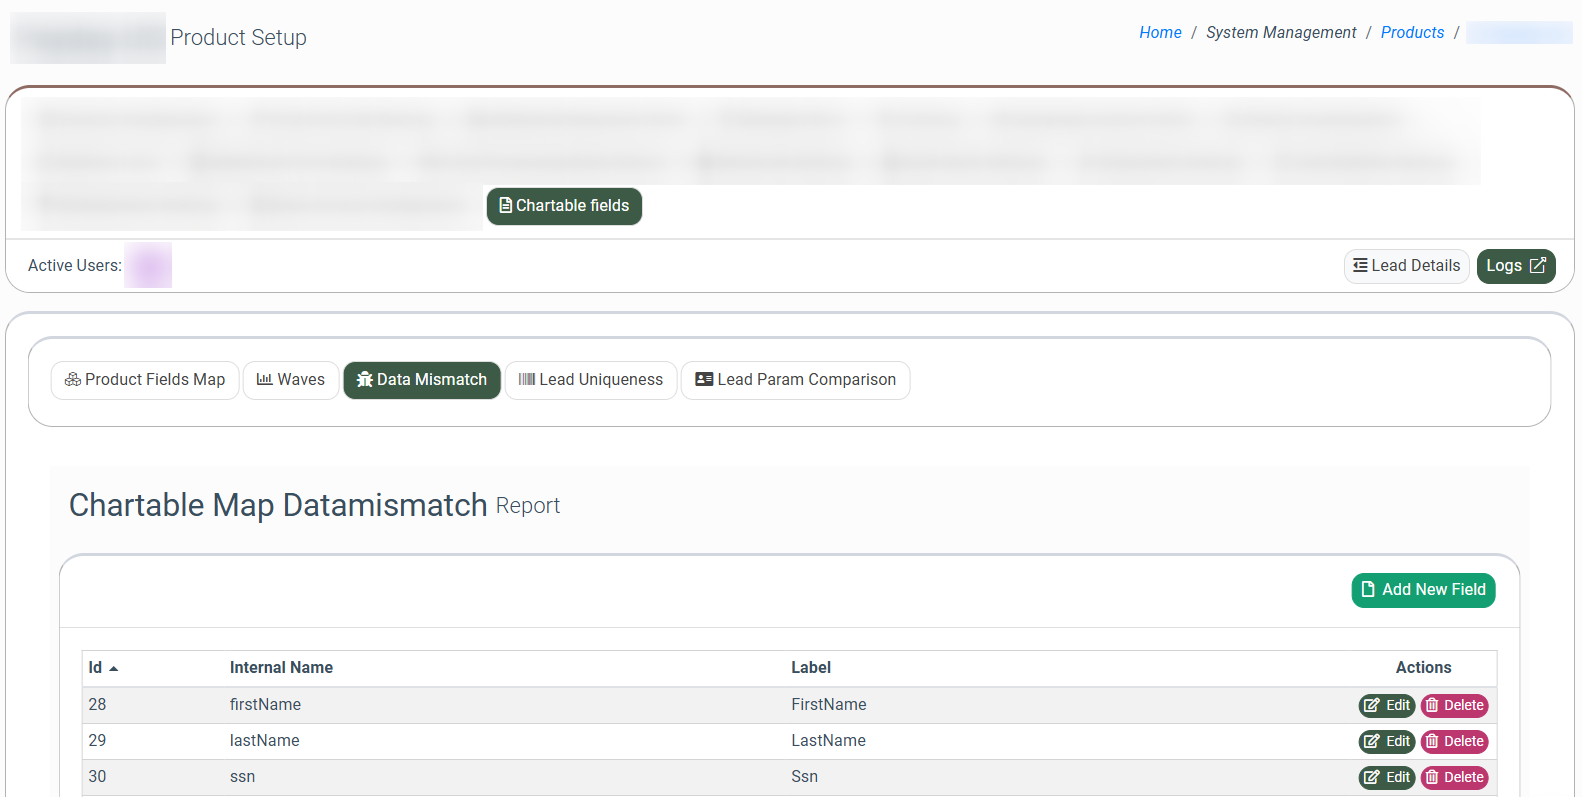Viewport: 1582px width, 797px height.
Task: Edit the firstName field row
Action: 1387,706
